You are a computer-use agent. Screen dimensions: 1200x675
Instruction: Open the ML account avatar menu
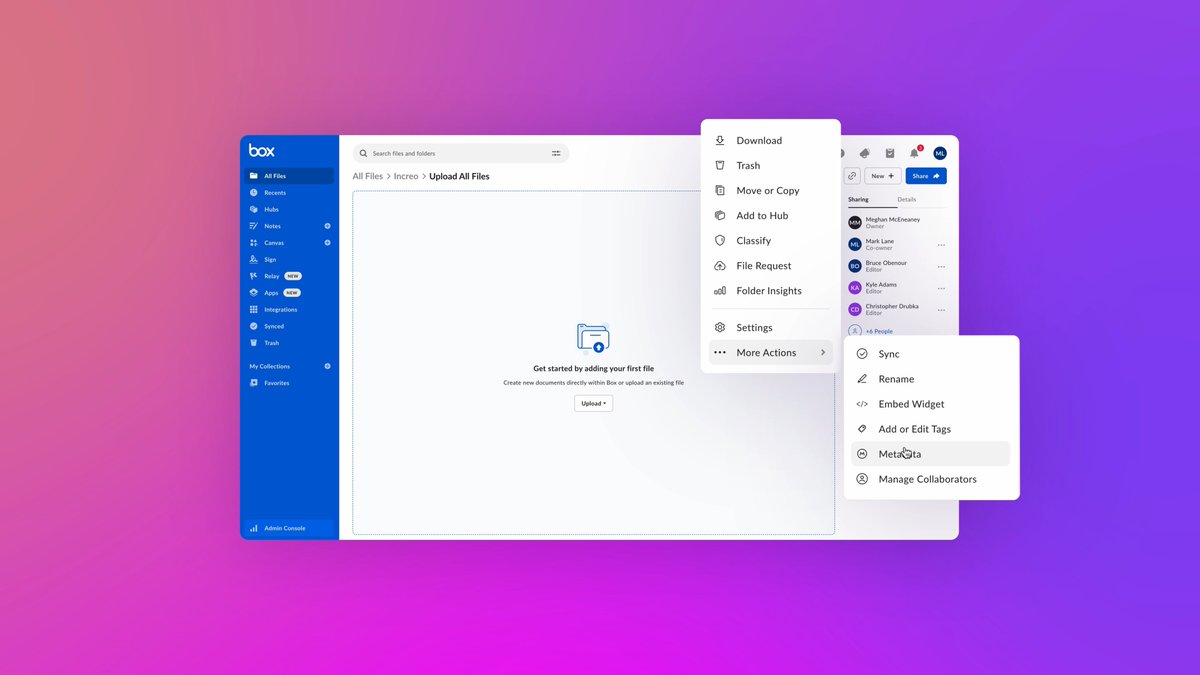point(940,153)
